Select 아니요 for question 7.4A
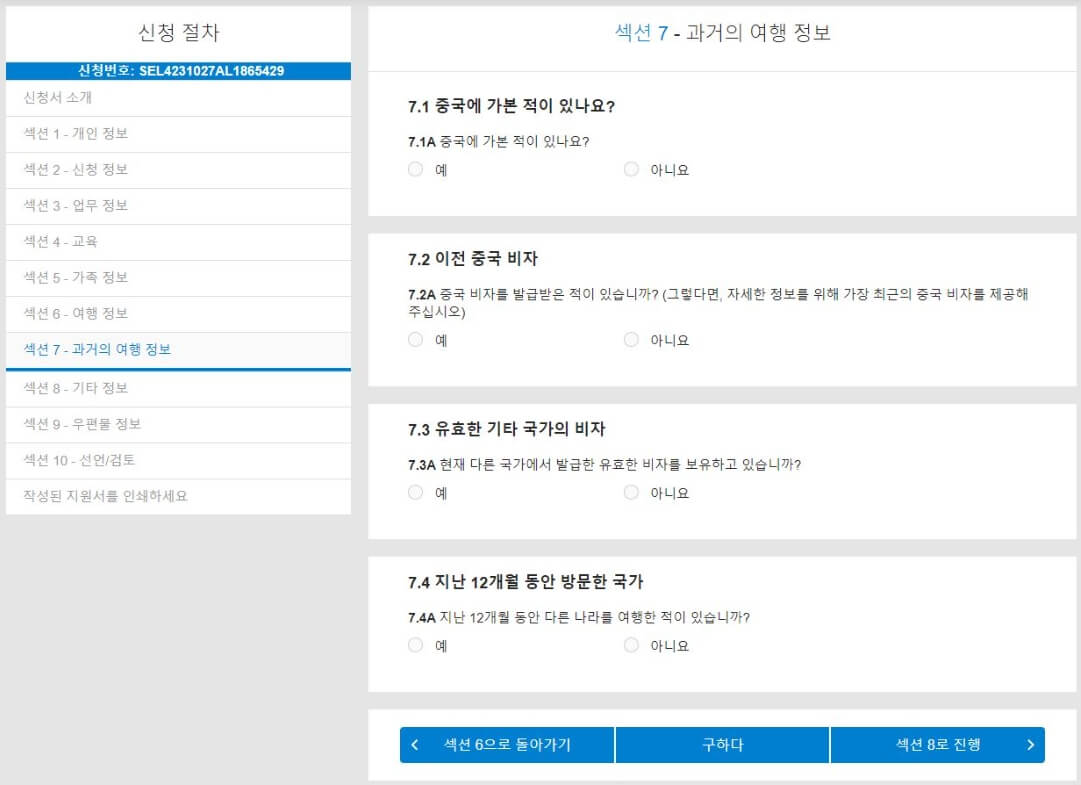Viewport: 1081px width, 785px height. (x=631, y=645)
